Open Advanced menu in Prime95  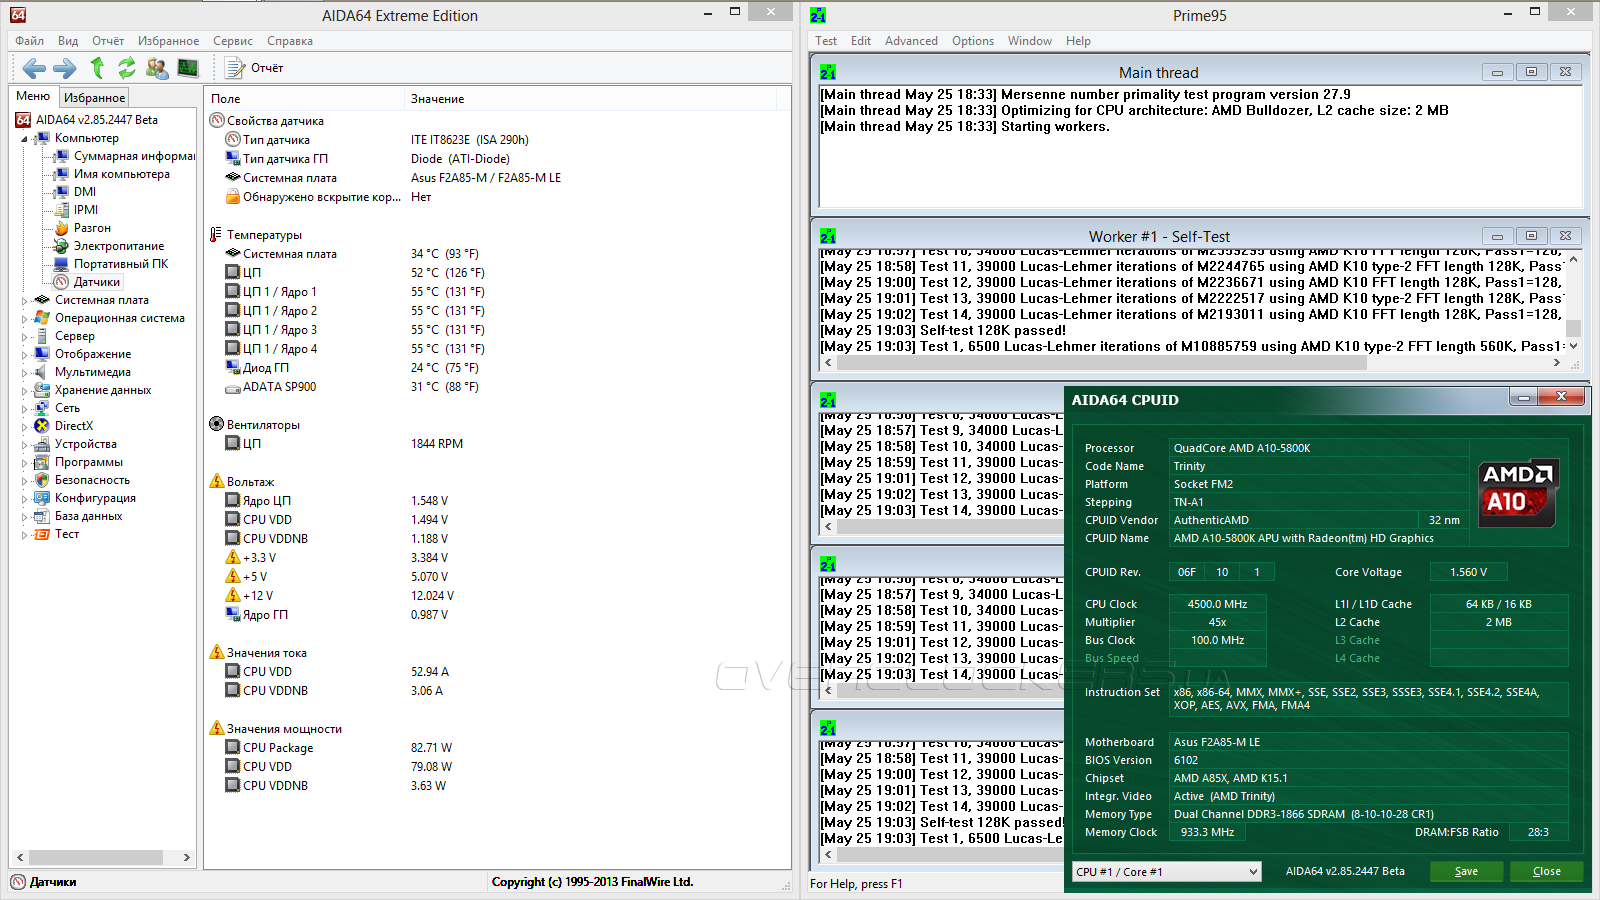pyautogui.click(x=910, y=41)
